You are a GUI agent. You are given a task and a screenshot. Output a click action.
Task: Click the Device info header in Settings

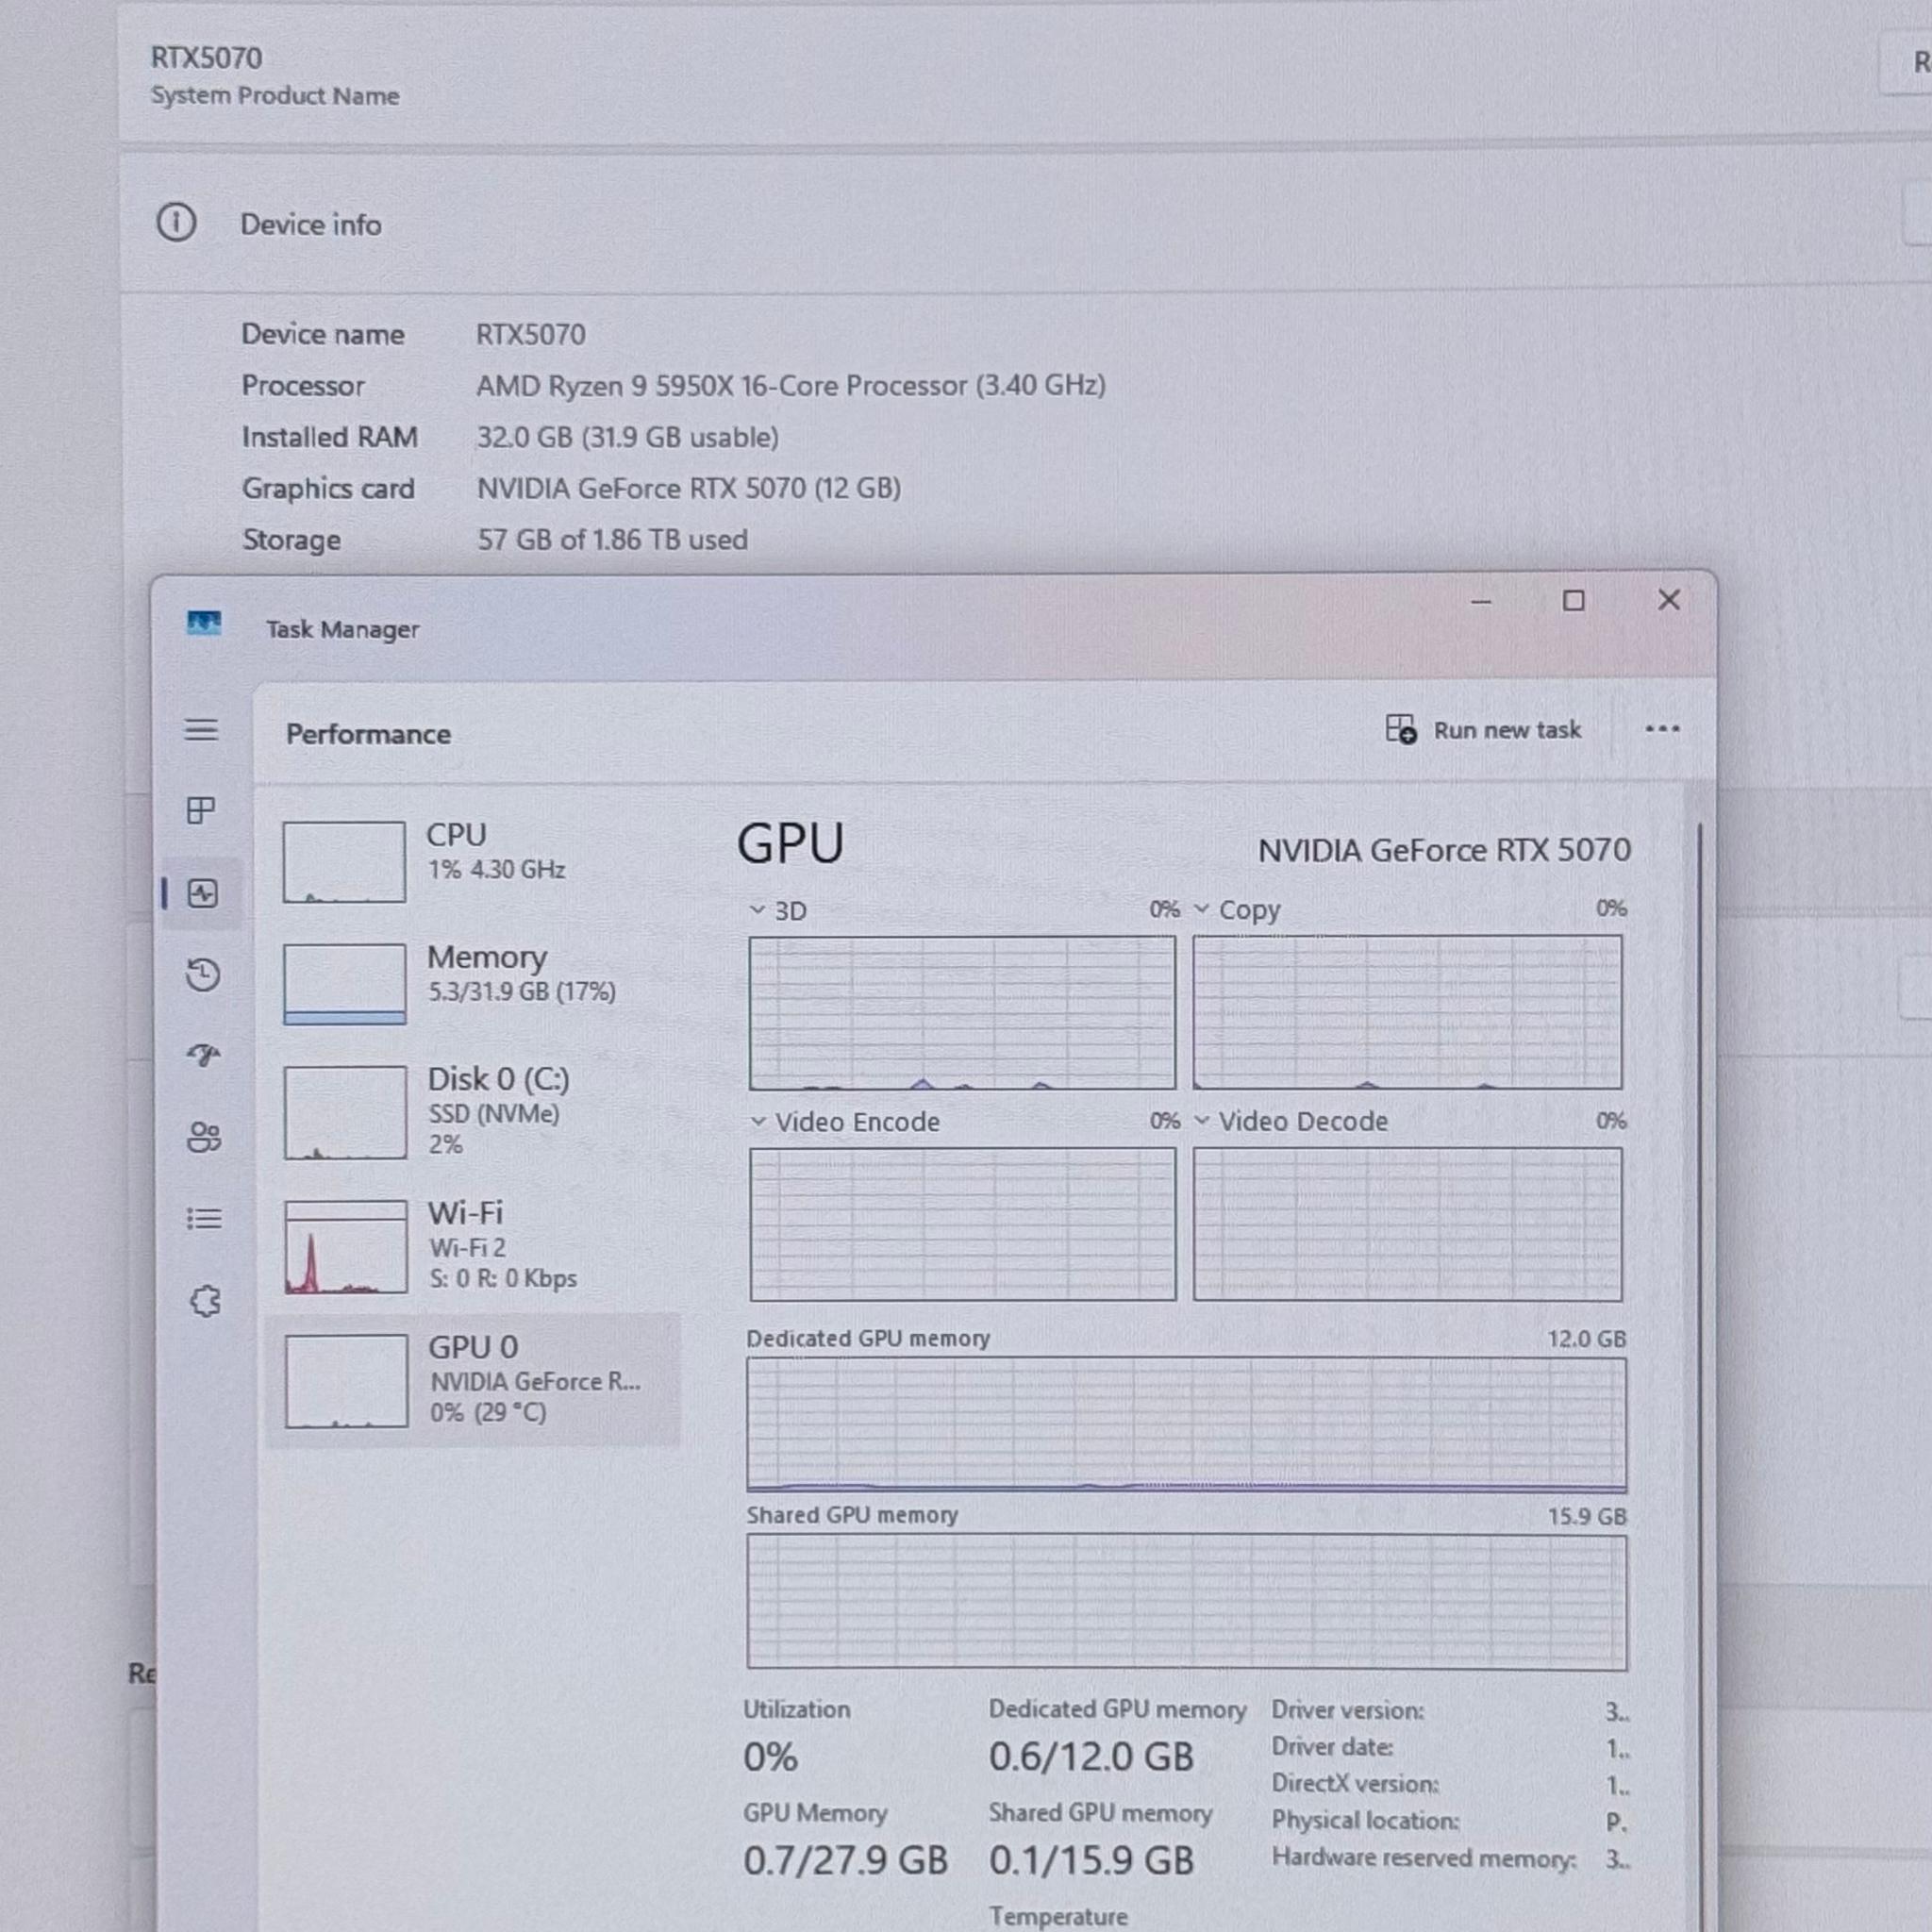coord(311,224)
